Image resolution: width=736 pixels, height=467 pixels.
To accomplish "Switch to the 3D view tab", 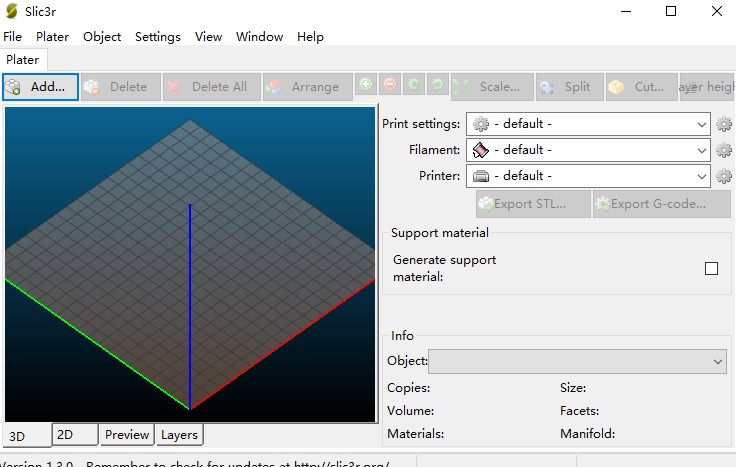I will pyautogui.click(x=27, y=436).
